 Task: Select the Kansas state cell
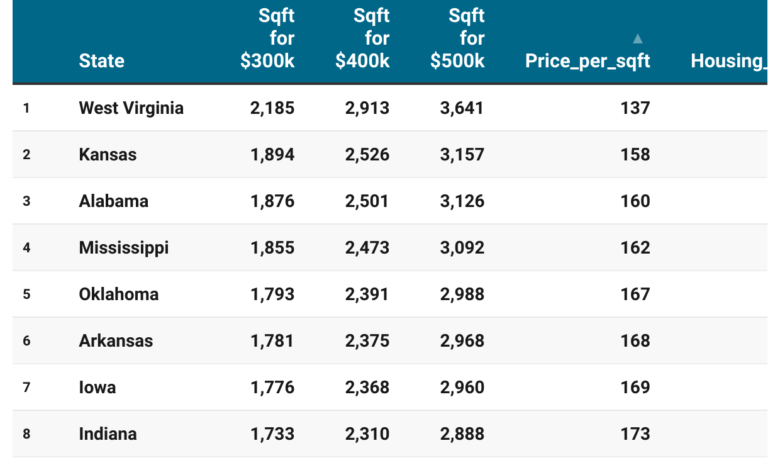[108, 155]
